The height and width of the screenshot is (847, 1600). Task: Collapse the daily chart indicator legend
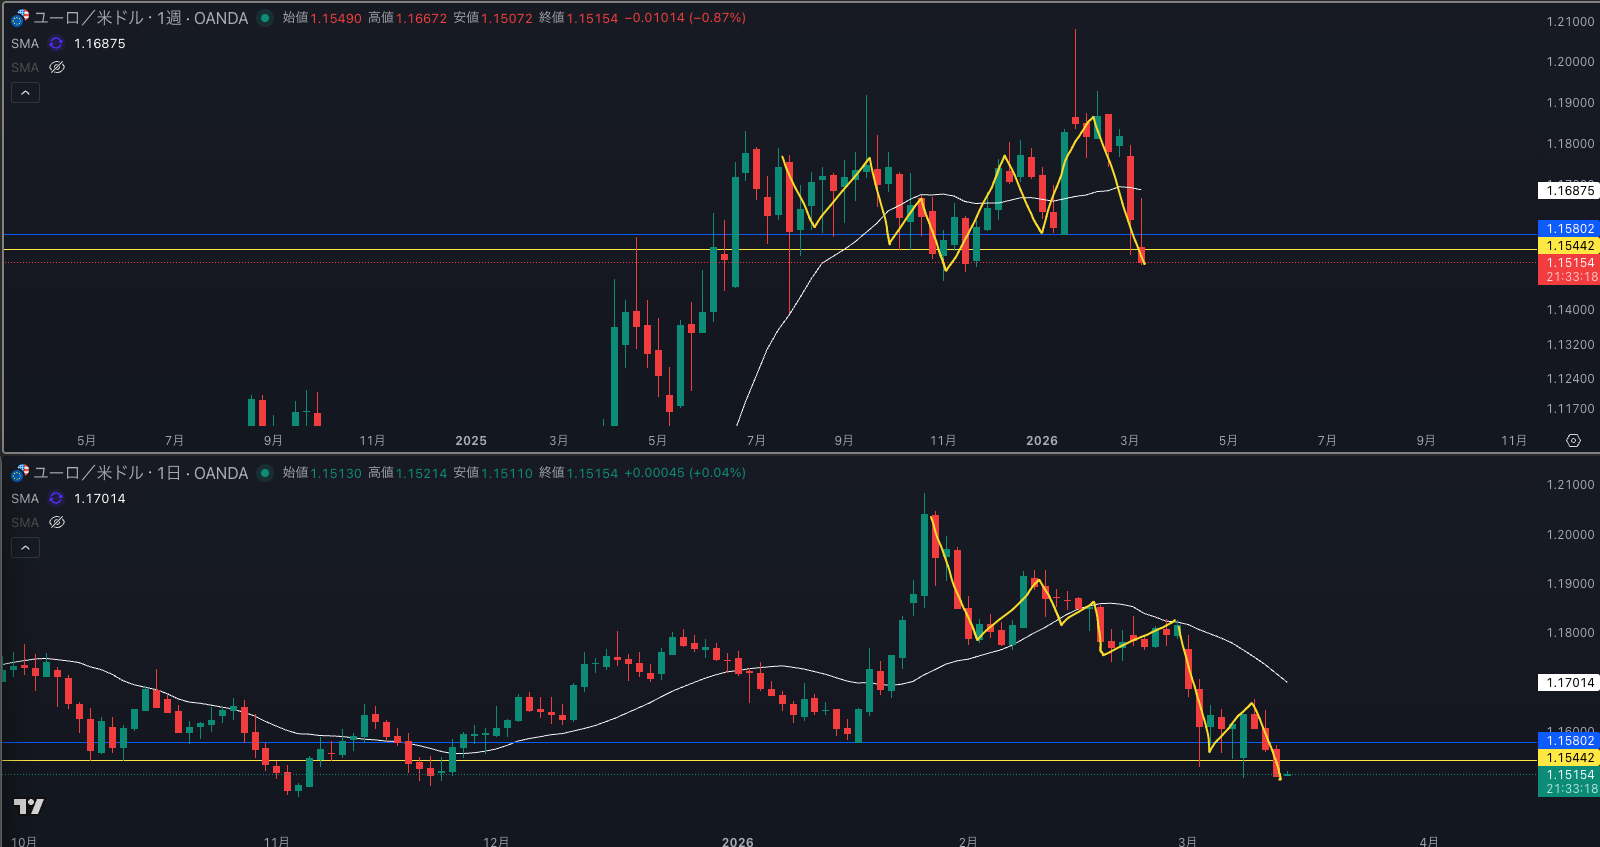[x=25, y=548]
